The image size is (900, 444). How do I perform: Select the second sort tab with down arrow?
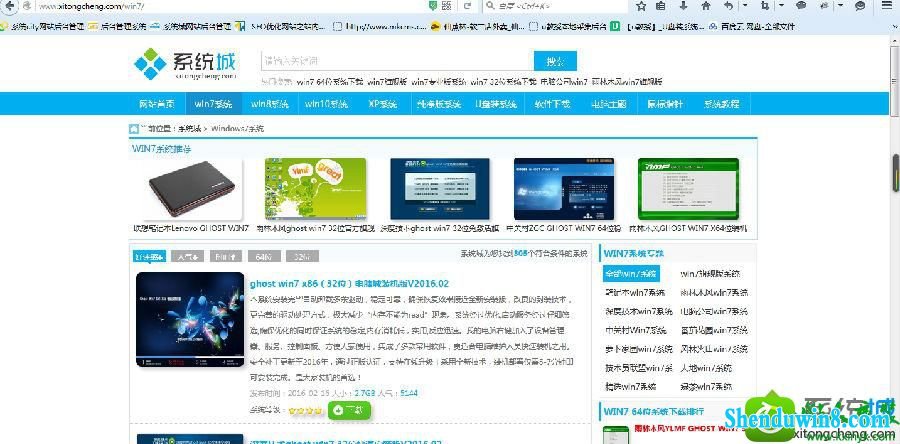tap(188, 256)
